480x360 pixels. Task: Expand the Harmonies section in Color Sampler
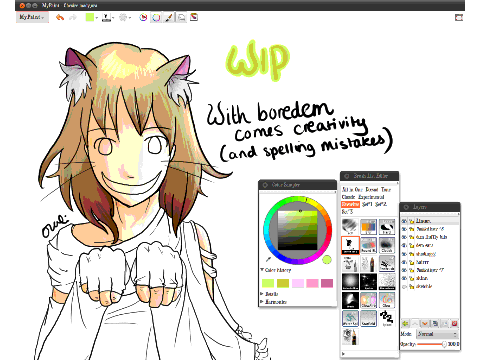click(274, 302)
